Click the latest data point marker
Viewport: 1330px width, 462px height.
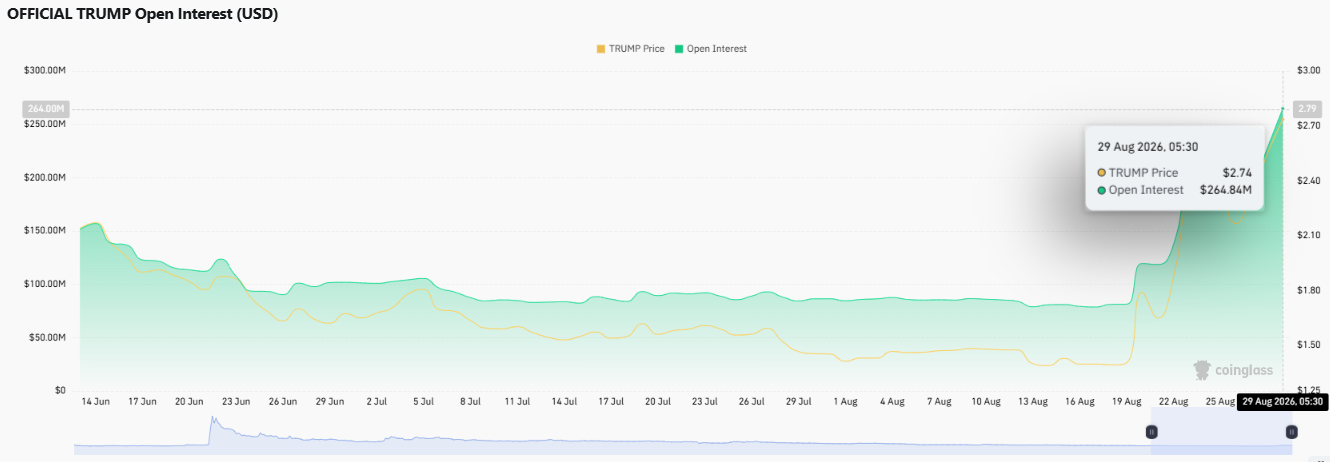pyautogui.click(x=1283, y=108)
